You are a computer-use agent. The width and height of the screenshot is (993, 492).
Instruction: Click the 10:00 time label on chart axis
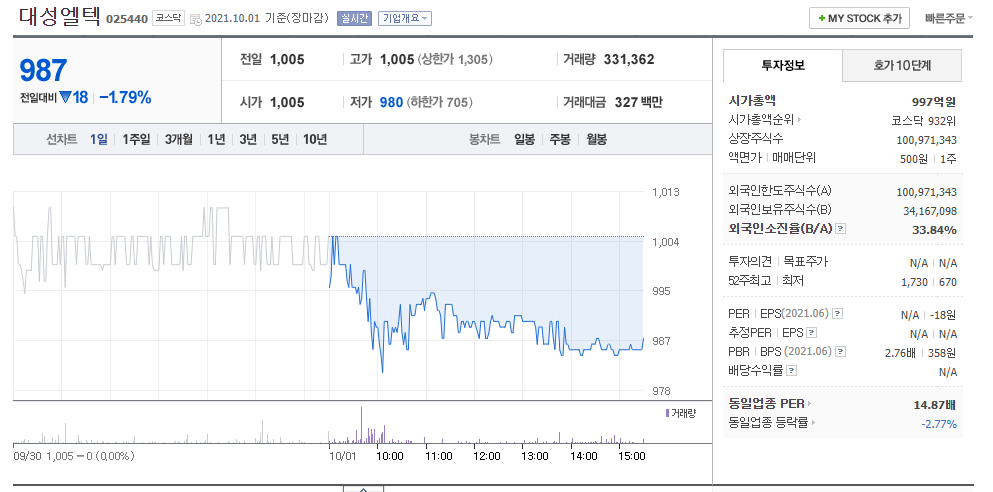pos(390,456)
